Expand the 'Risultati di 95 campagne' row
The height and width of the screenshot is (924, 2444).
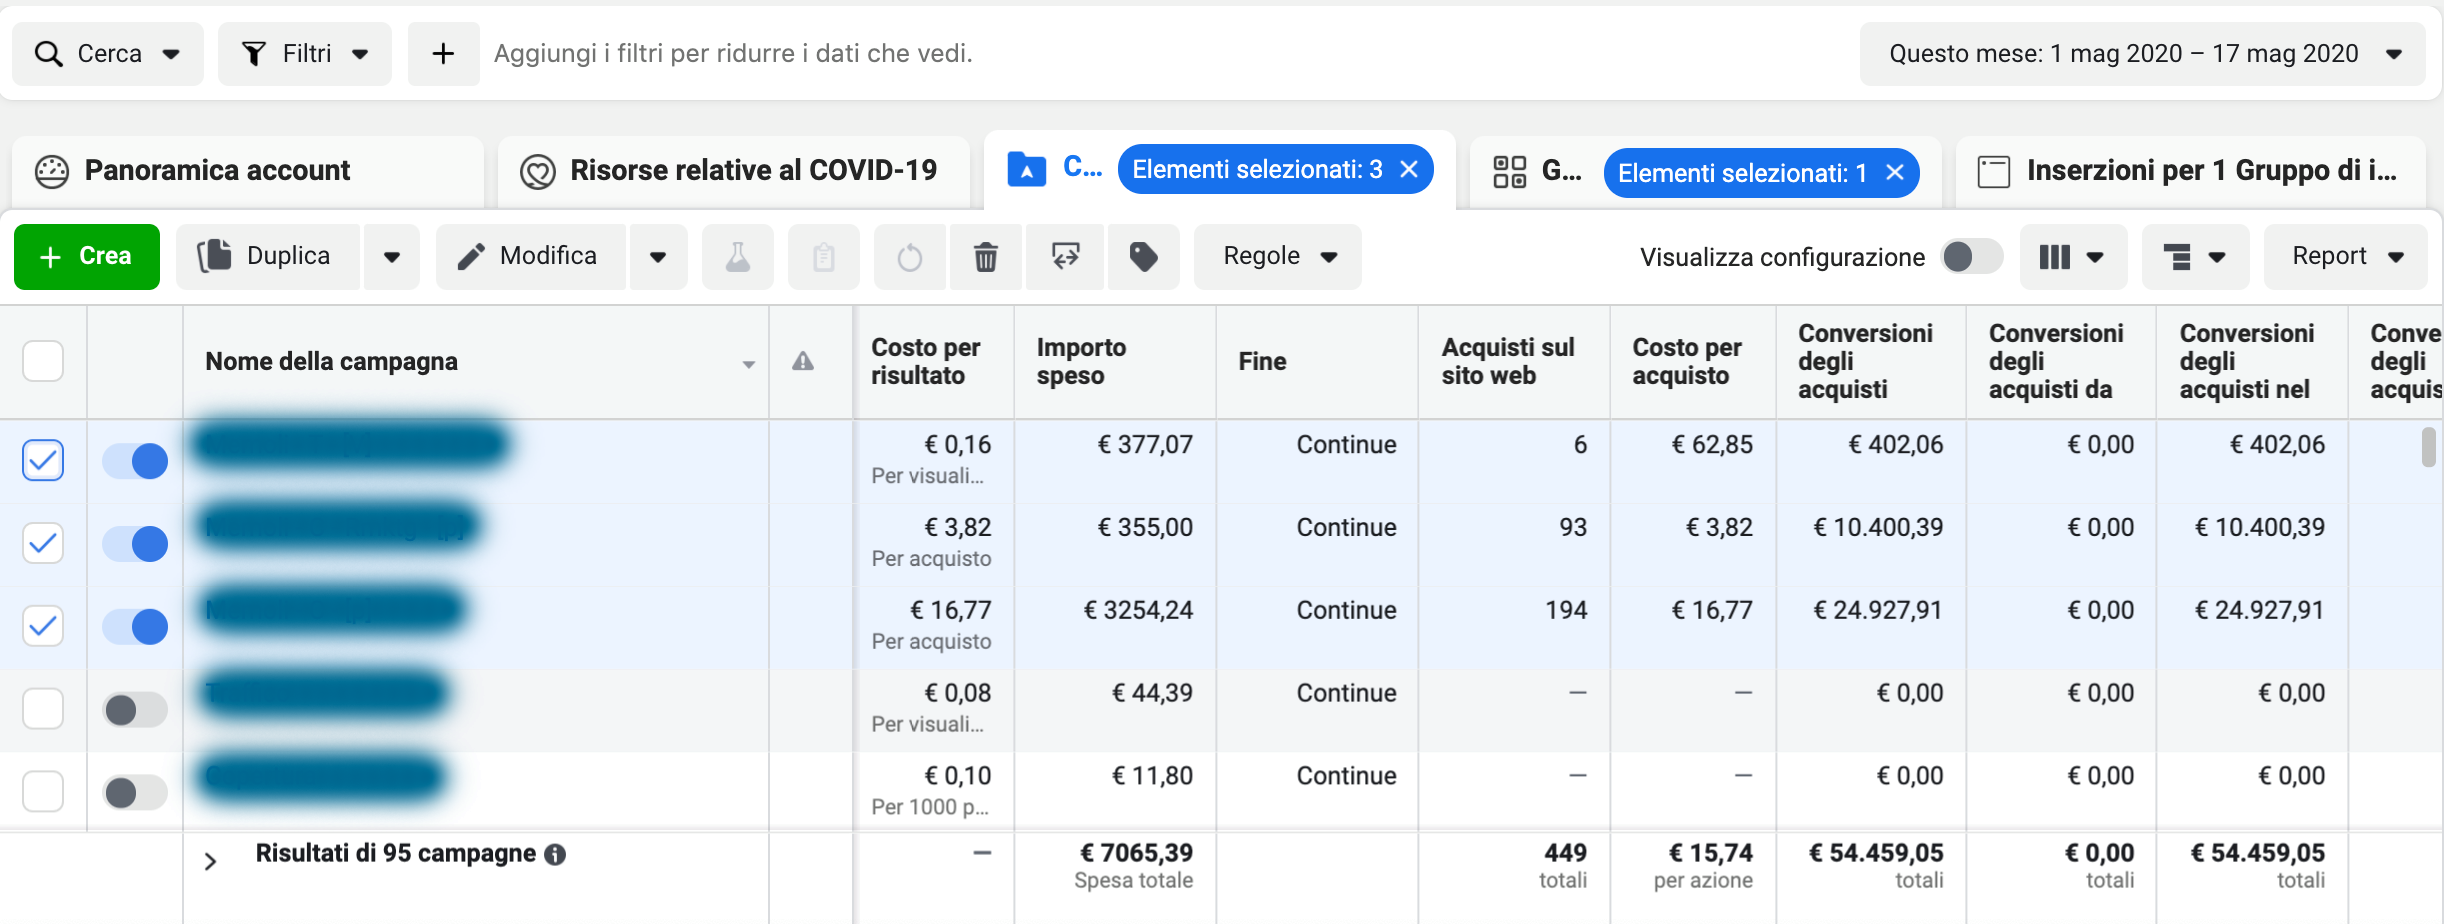(x=210, y=861)
